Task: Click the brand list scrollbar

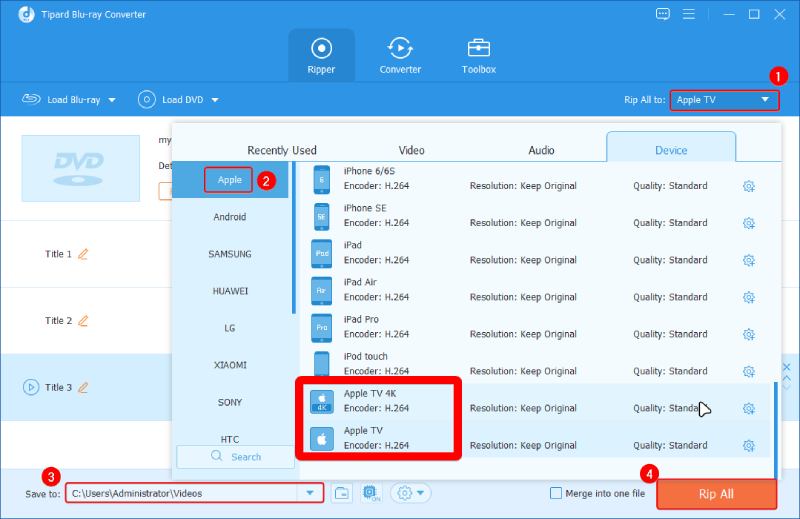Action: [x=294, y=238]
